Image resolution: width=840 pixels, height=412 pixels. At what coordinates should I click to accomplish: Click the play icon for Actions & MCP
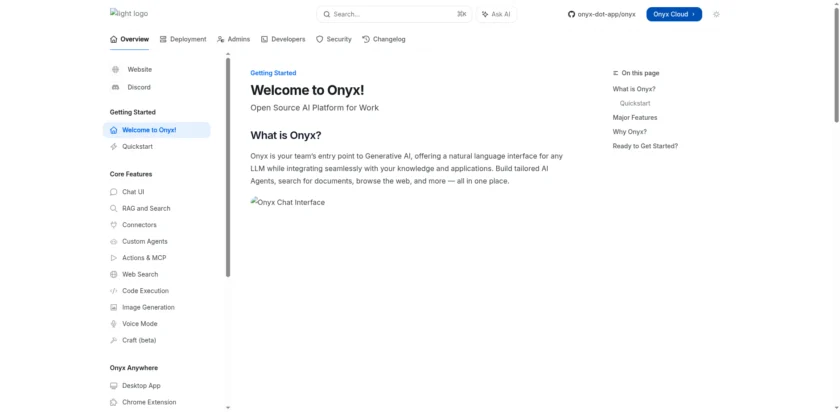[113, 258]
